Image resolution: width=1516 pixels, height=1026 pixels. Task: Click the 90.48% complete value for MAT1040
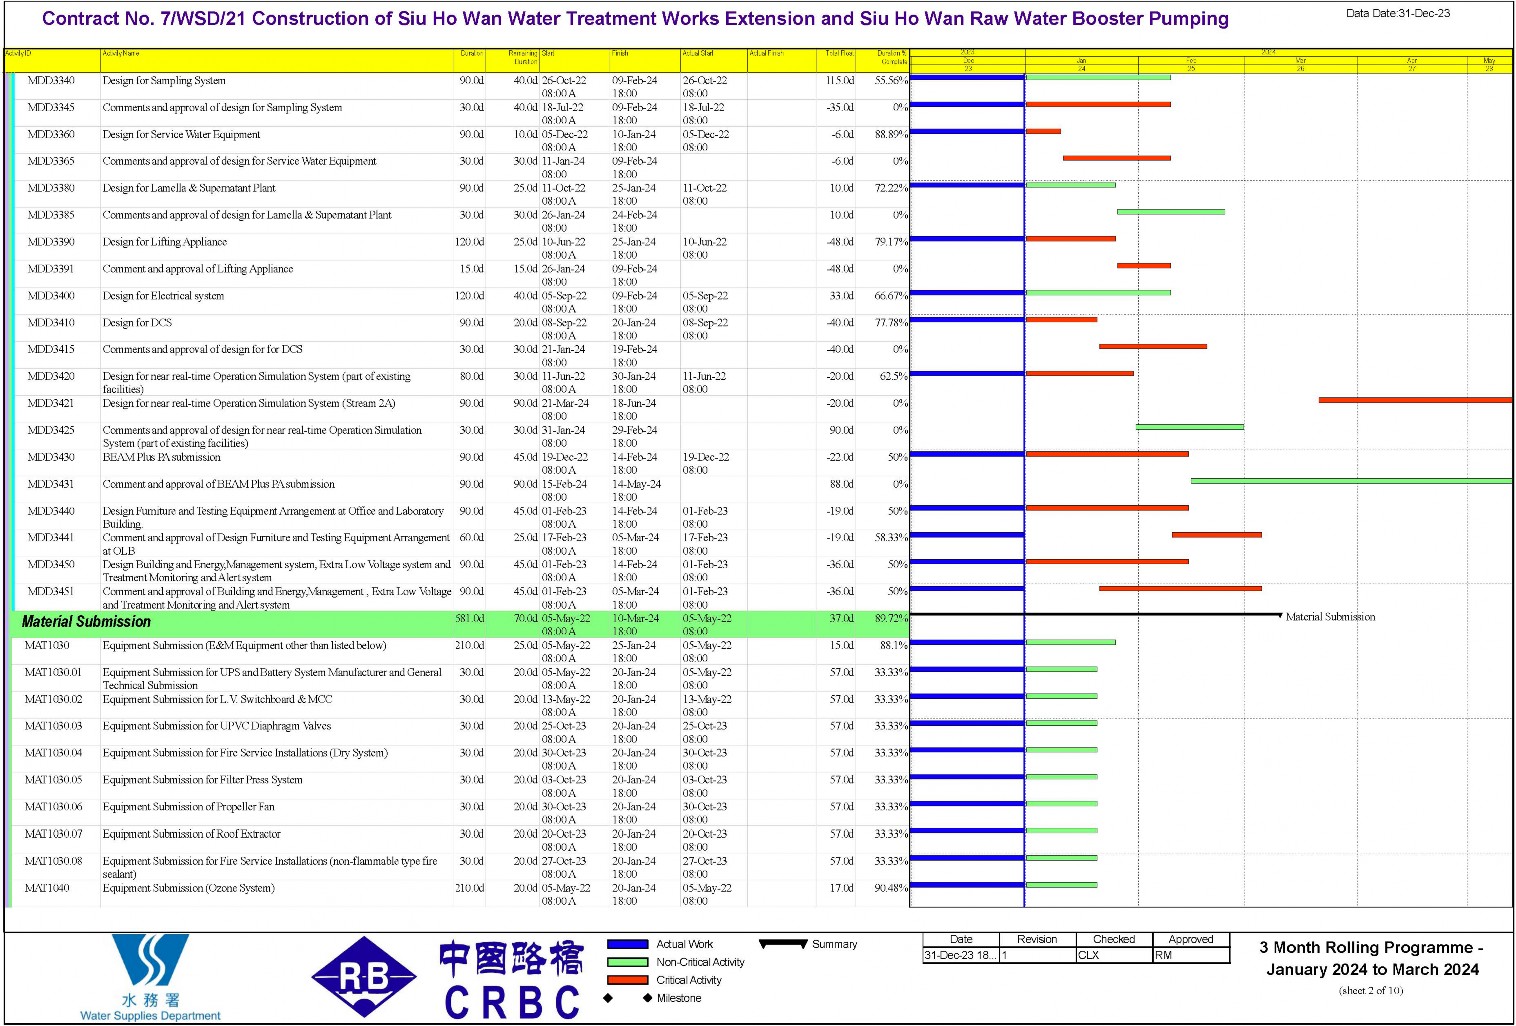tap(891, 888)
